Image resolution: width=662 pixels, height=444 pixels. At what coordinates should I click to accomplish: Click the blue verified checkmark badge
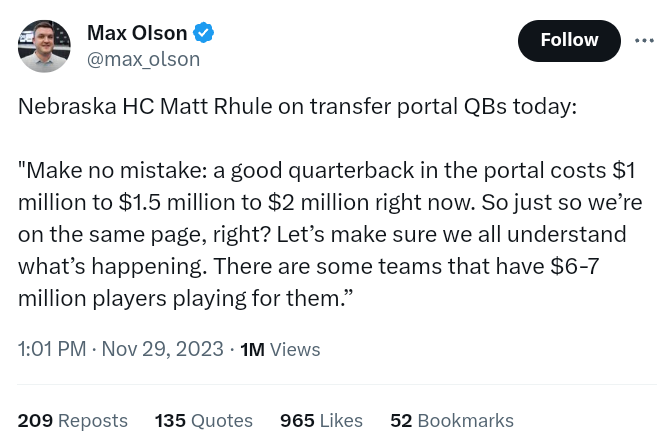pyautogui.click(x=204, y=33)
